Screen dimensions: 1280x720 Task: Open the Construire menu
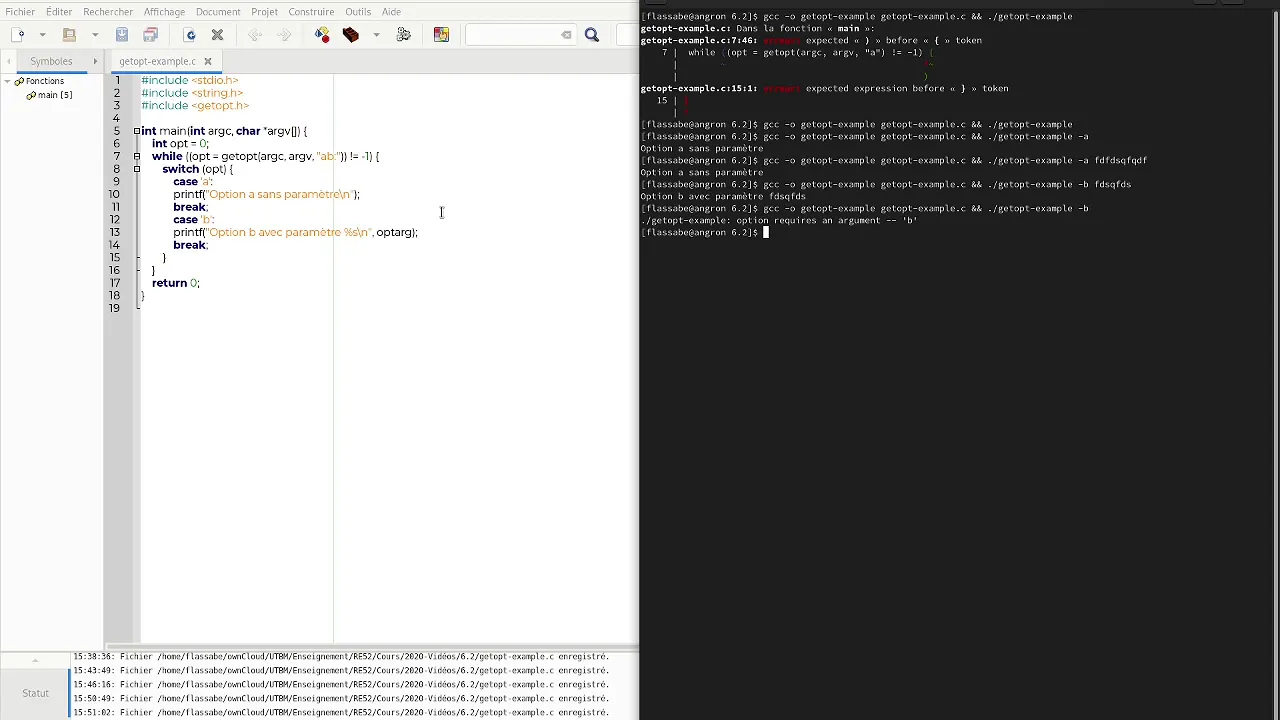(x=311, y=12)
